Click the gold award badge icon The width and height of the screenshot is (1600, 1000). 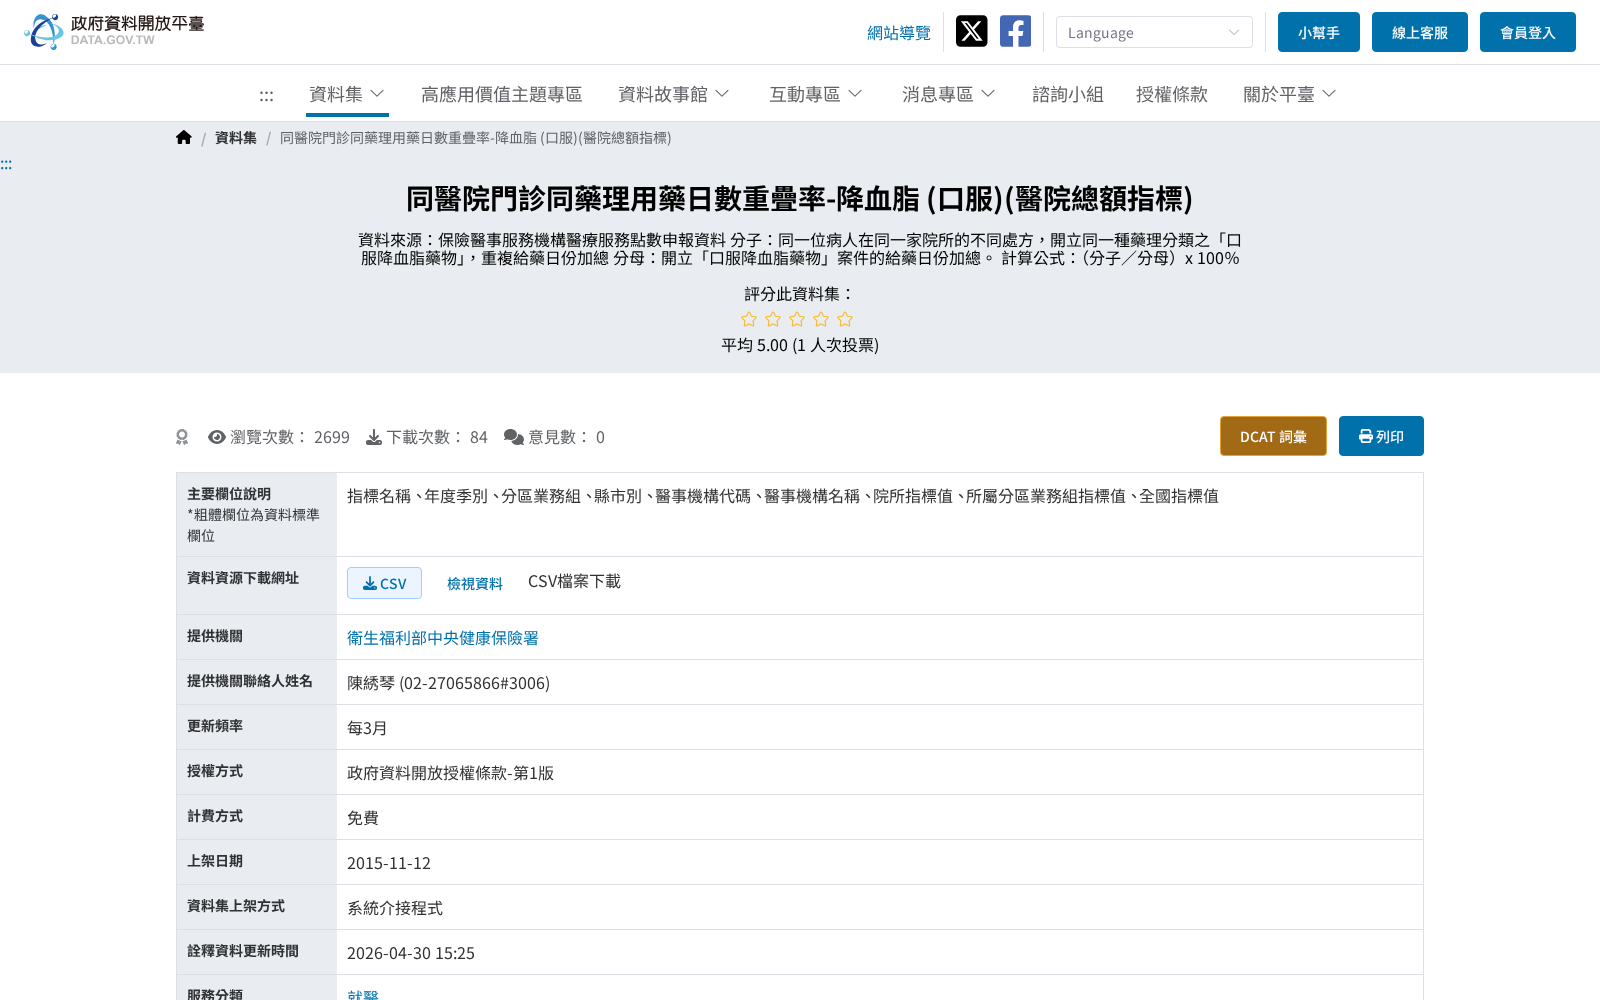[182, 437]
